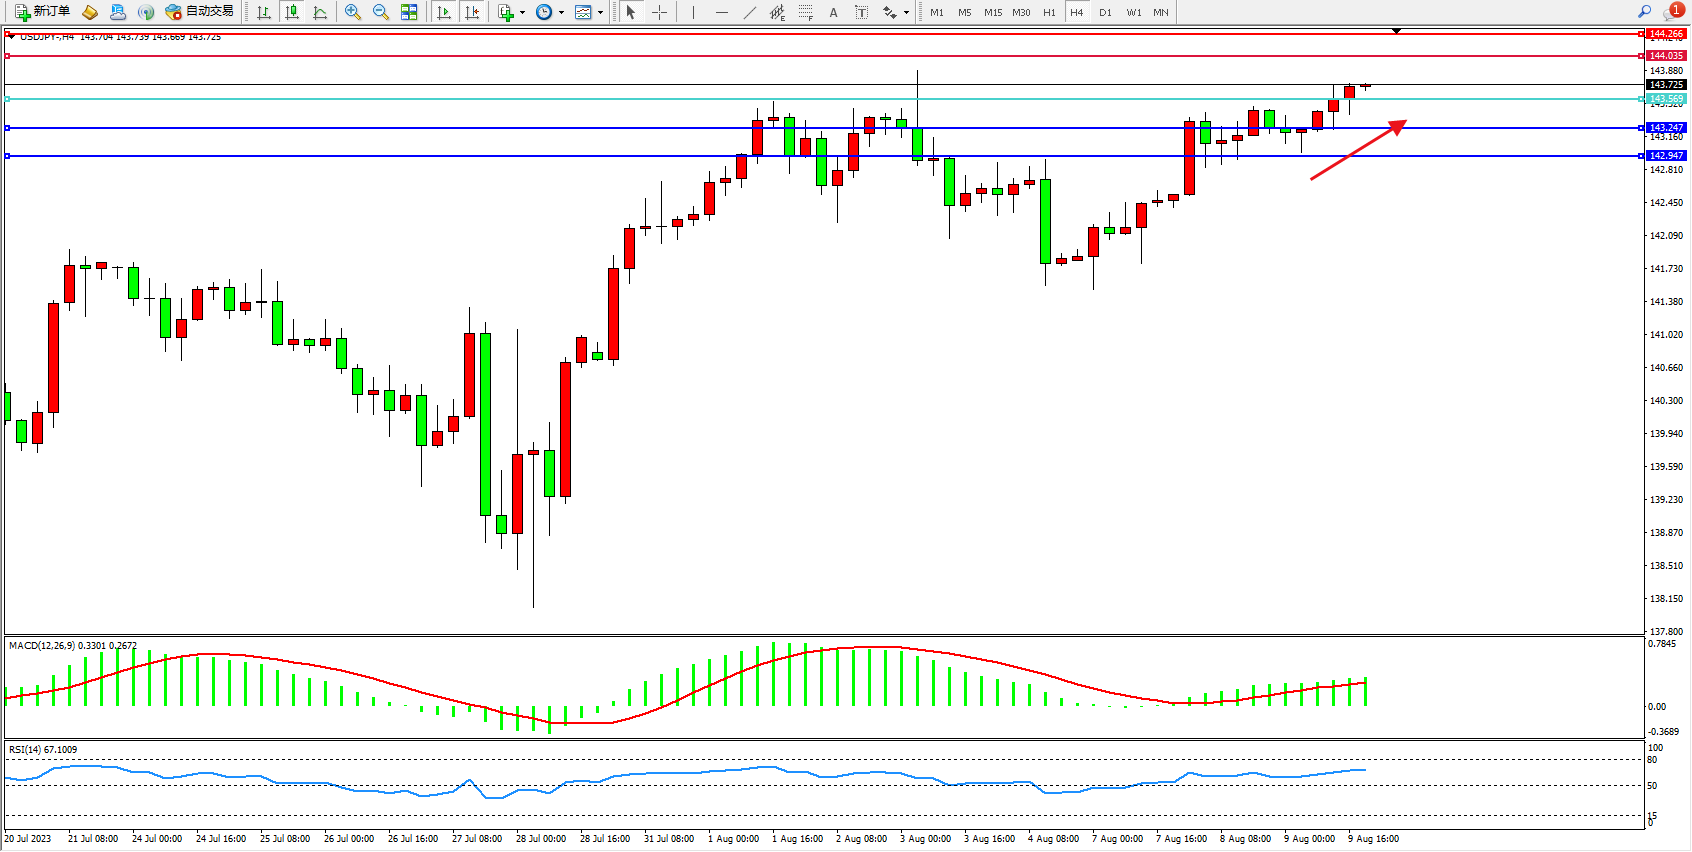The width and height of the screenshot is (1692, 852).
Task: Select the crosshair tool
Action: point(659,12)
